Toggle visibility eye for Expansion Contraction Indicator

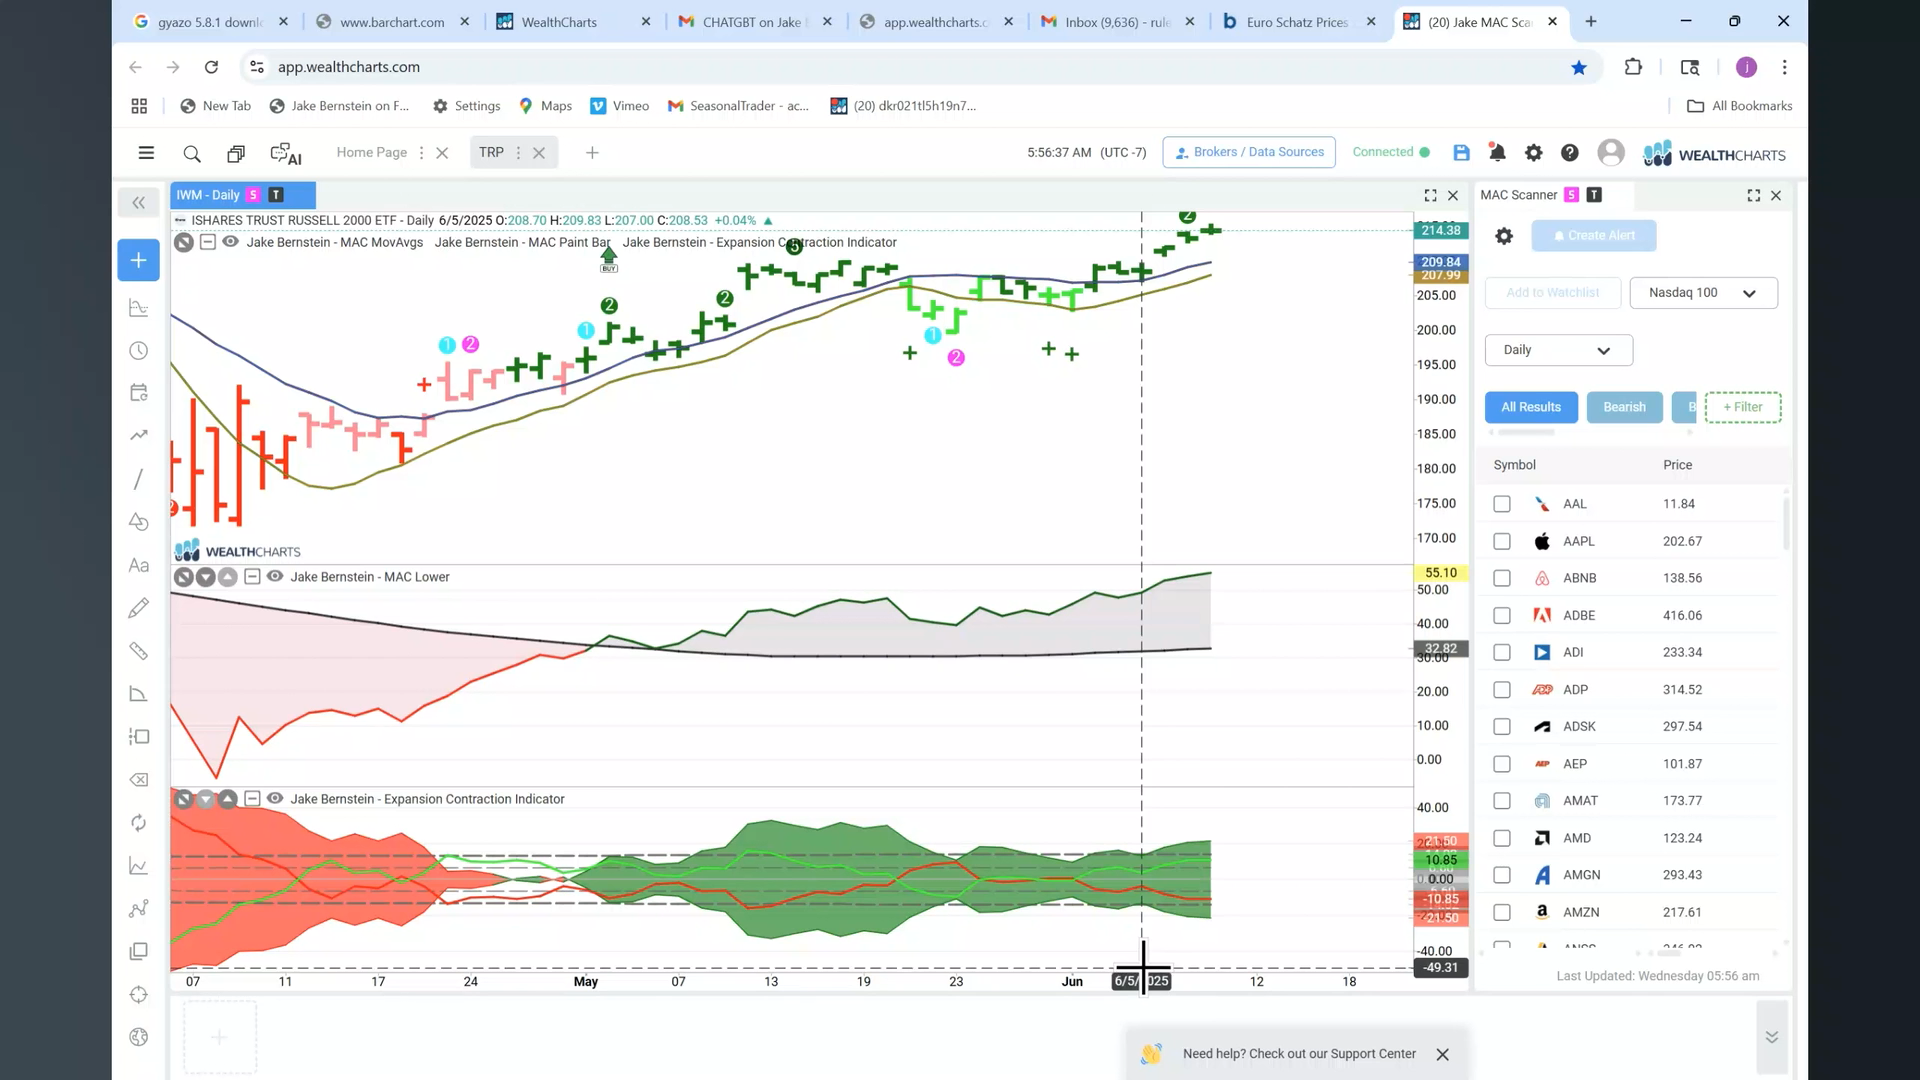tap(275, 799)
